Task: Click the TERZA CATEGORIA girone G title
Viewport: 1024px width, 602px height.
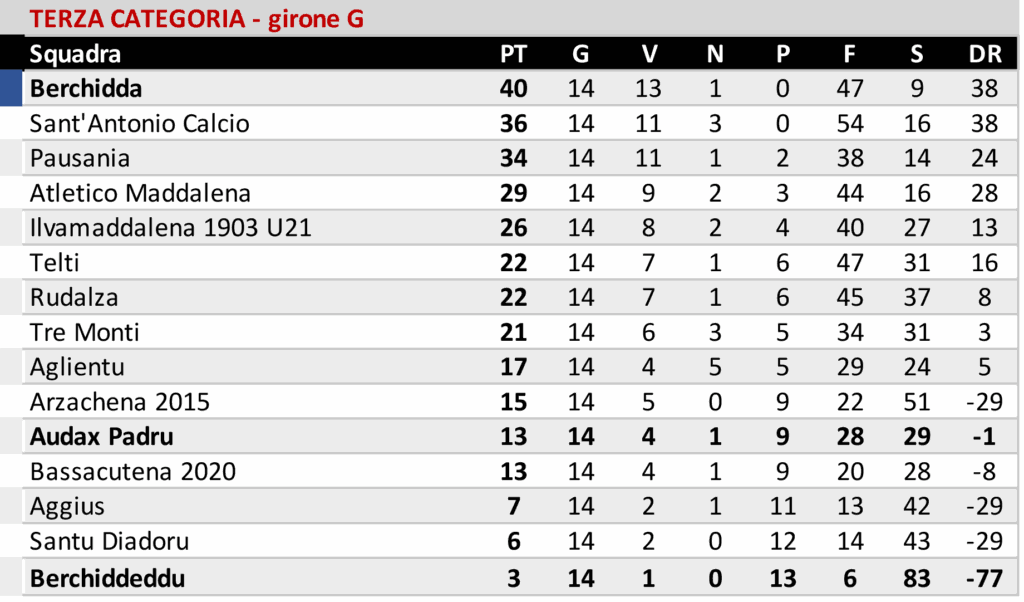Action: (x=196, y=19)
